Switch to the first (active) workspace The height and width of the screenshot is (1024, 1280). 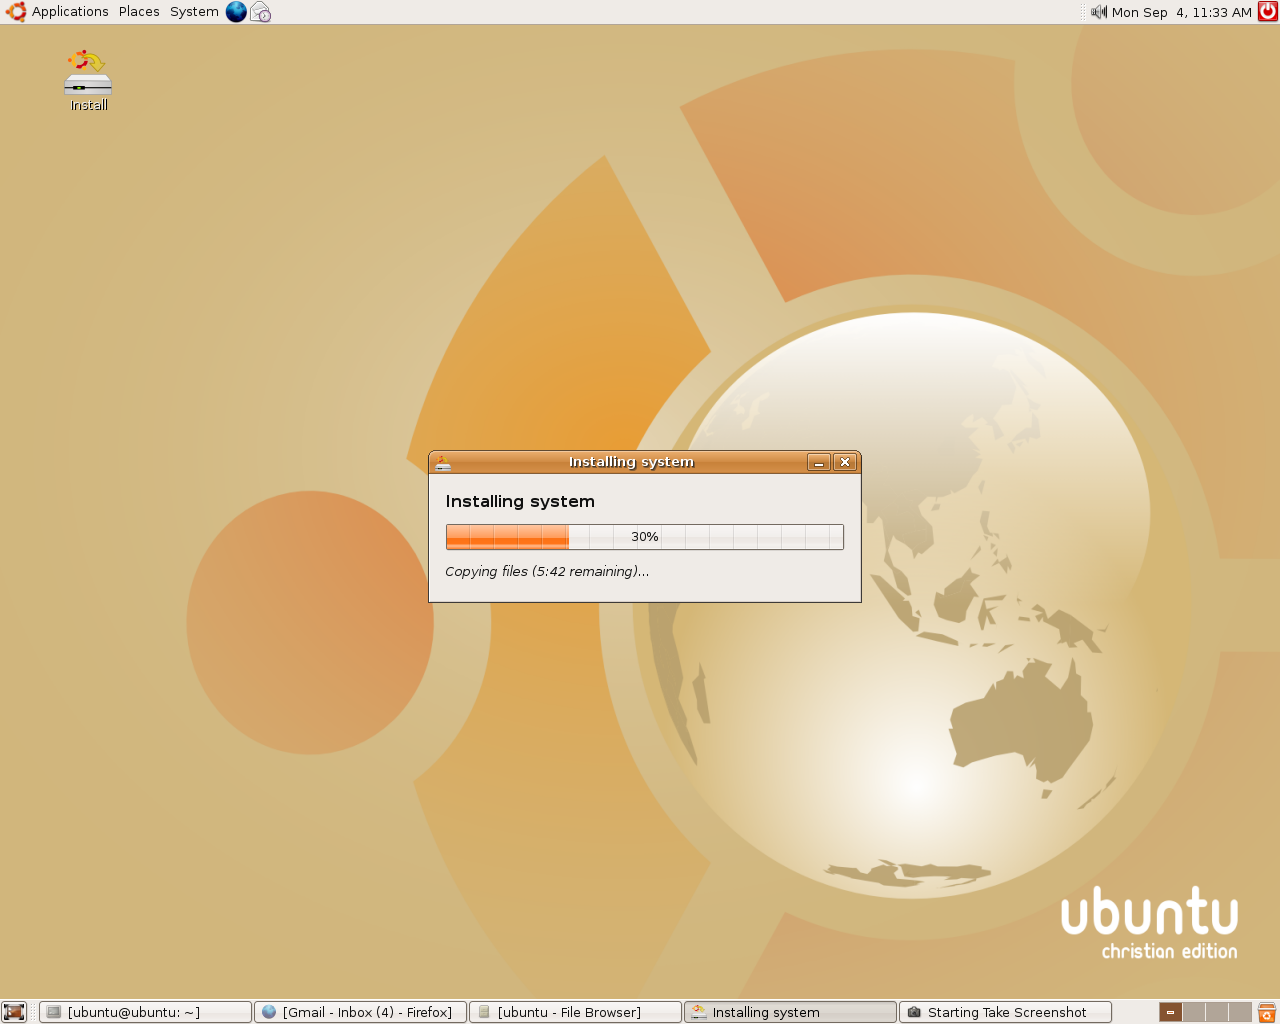point(1170,1012)
